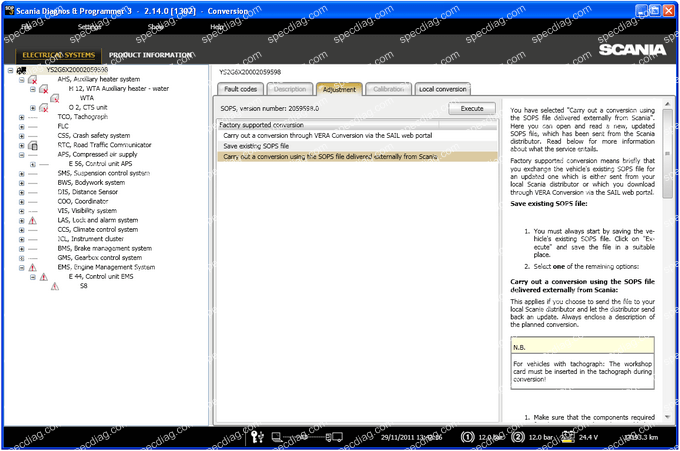This screenshot has width=680, height=451.
Task: Expand the FLC tree node
Action: click(22, 127)
